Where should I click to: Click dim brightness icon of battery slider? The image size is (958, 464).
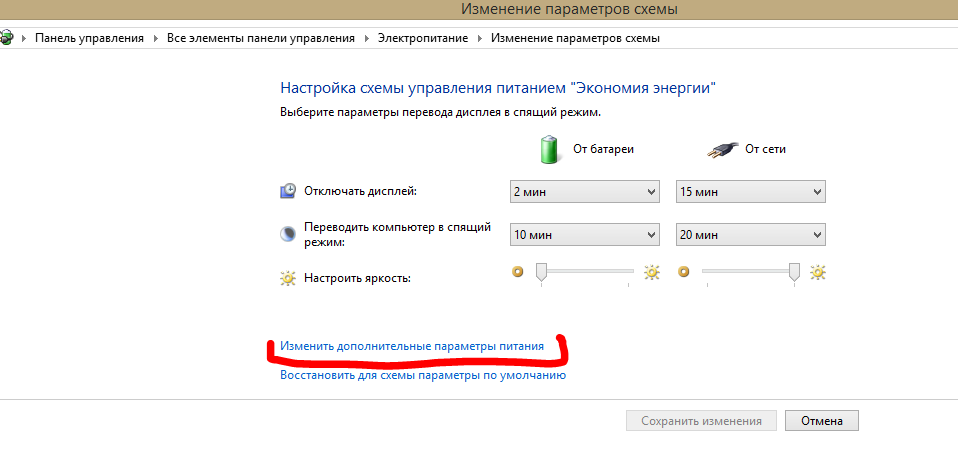517,271
